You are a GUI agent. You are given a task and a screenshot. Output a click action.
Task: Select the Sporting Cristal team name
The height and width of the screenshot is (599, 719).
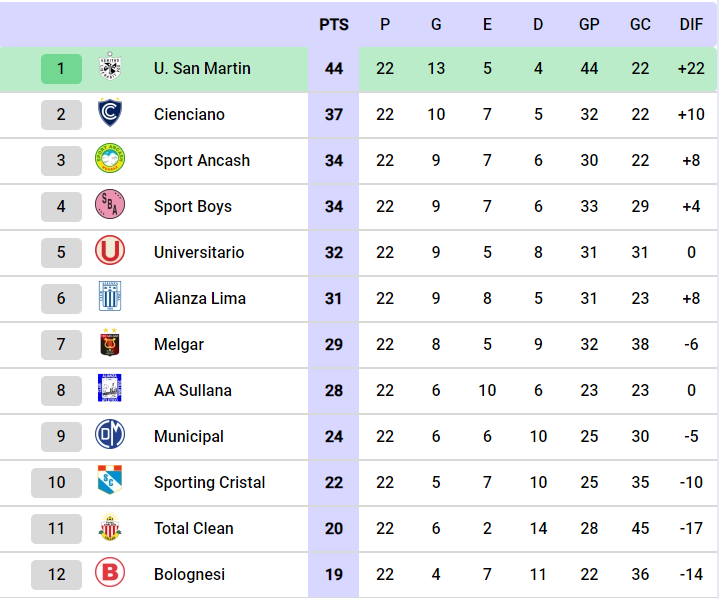point(209,482)
